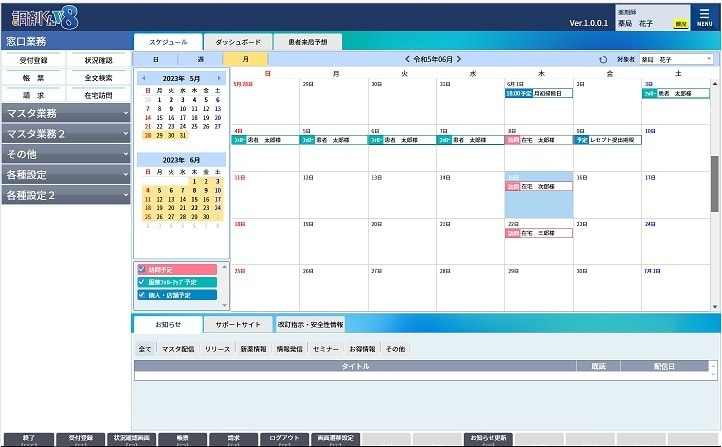Select June 15 in the mini calendar

(x=194, y=198)
